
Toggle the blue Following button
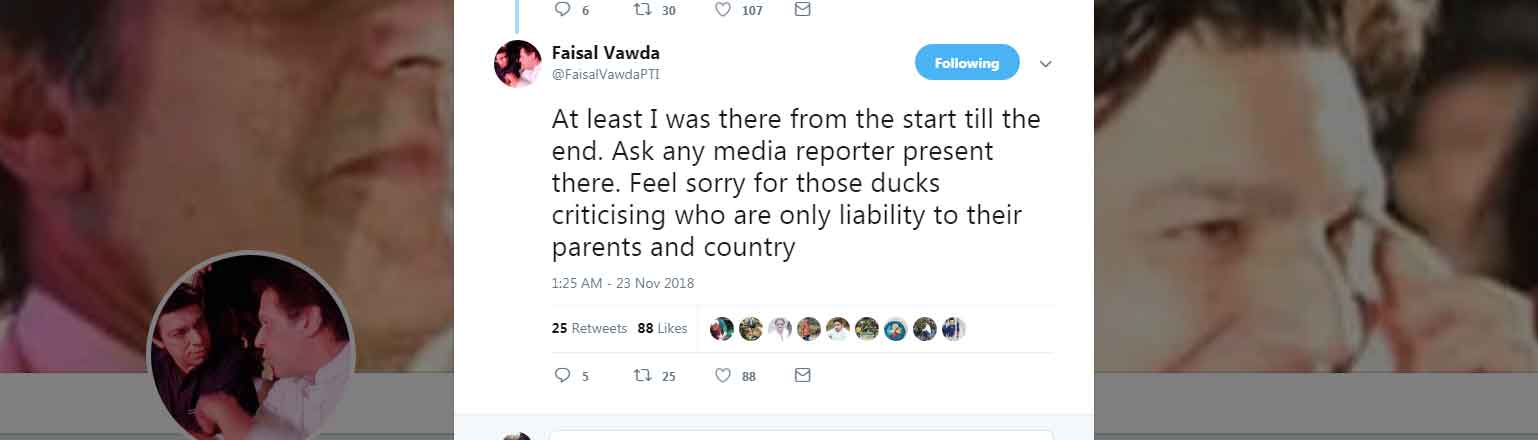(x=966, y=63)
